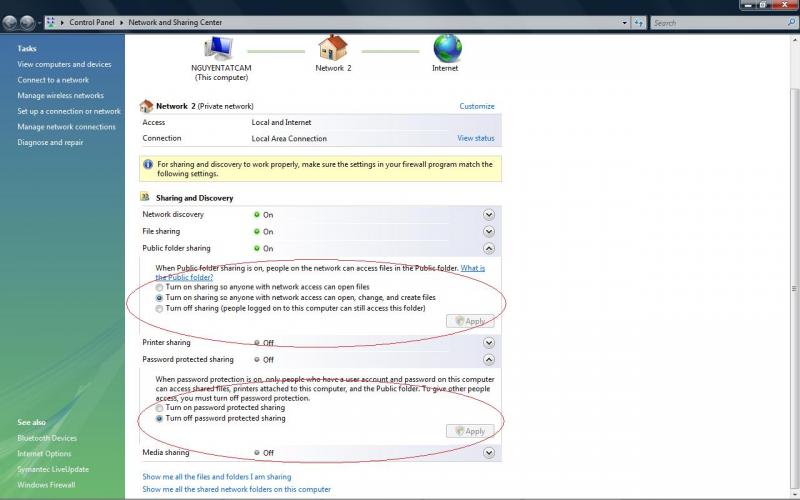800x500 pixels.
Task: Select Turn off sharing for Public folder
Action: pos(159,309)
